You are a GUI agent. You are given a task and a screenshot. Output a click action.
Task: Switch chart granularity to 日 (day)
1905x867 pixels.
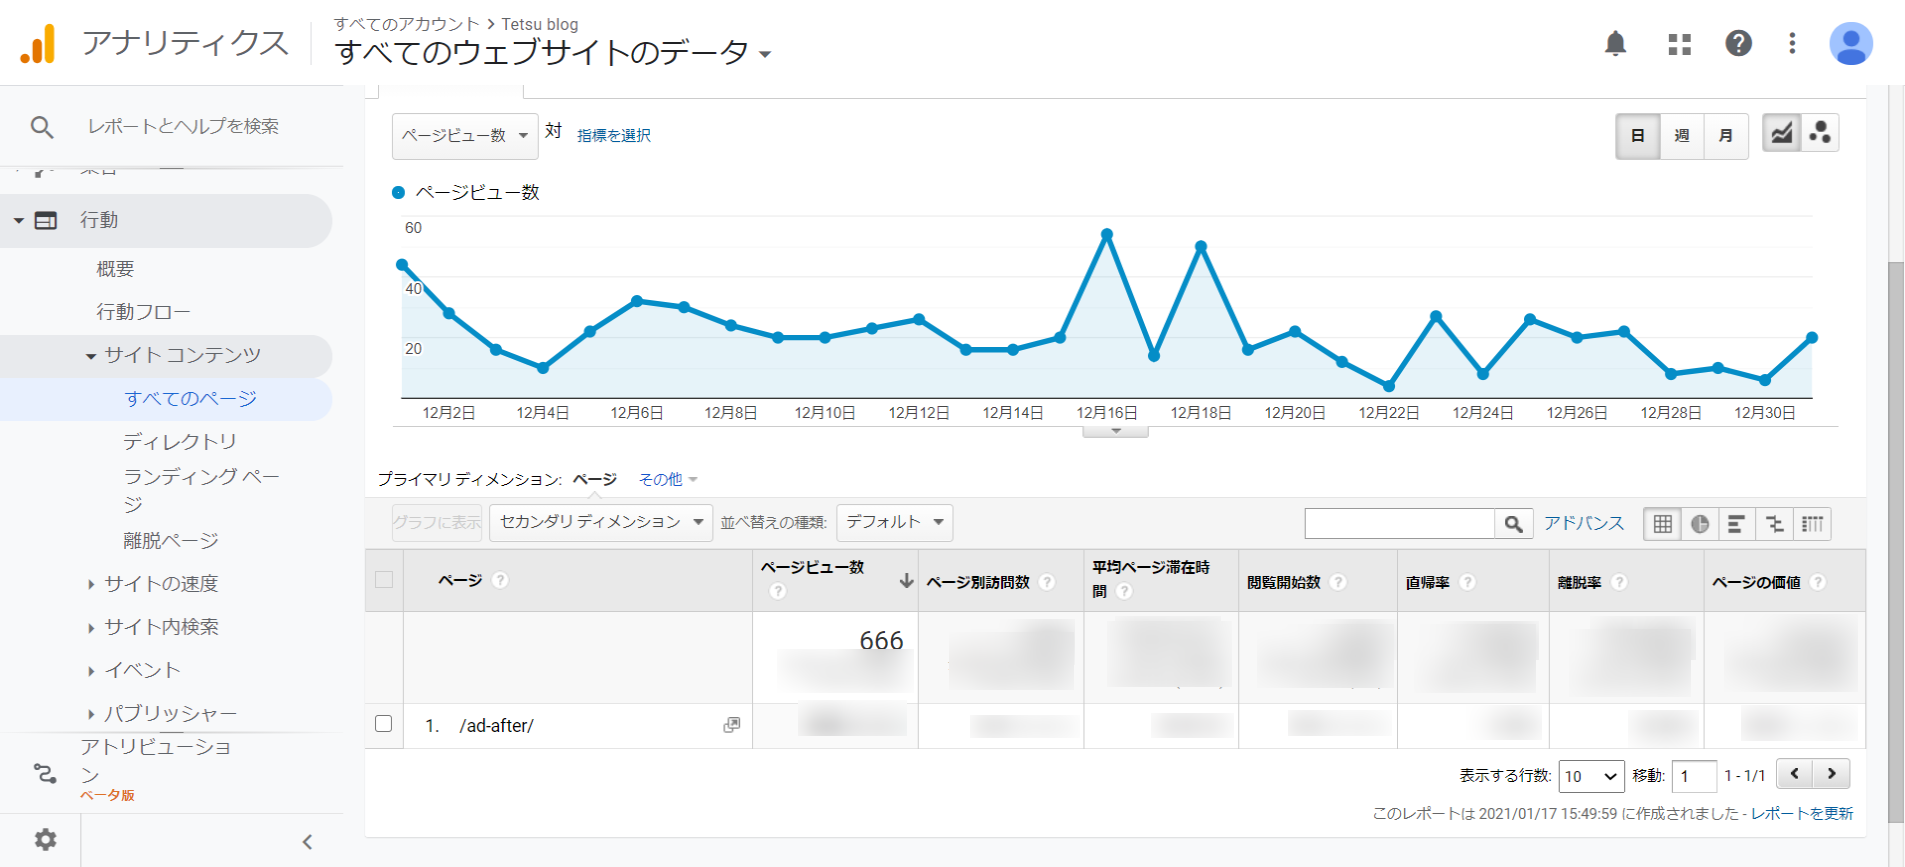pos(1638,135)
